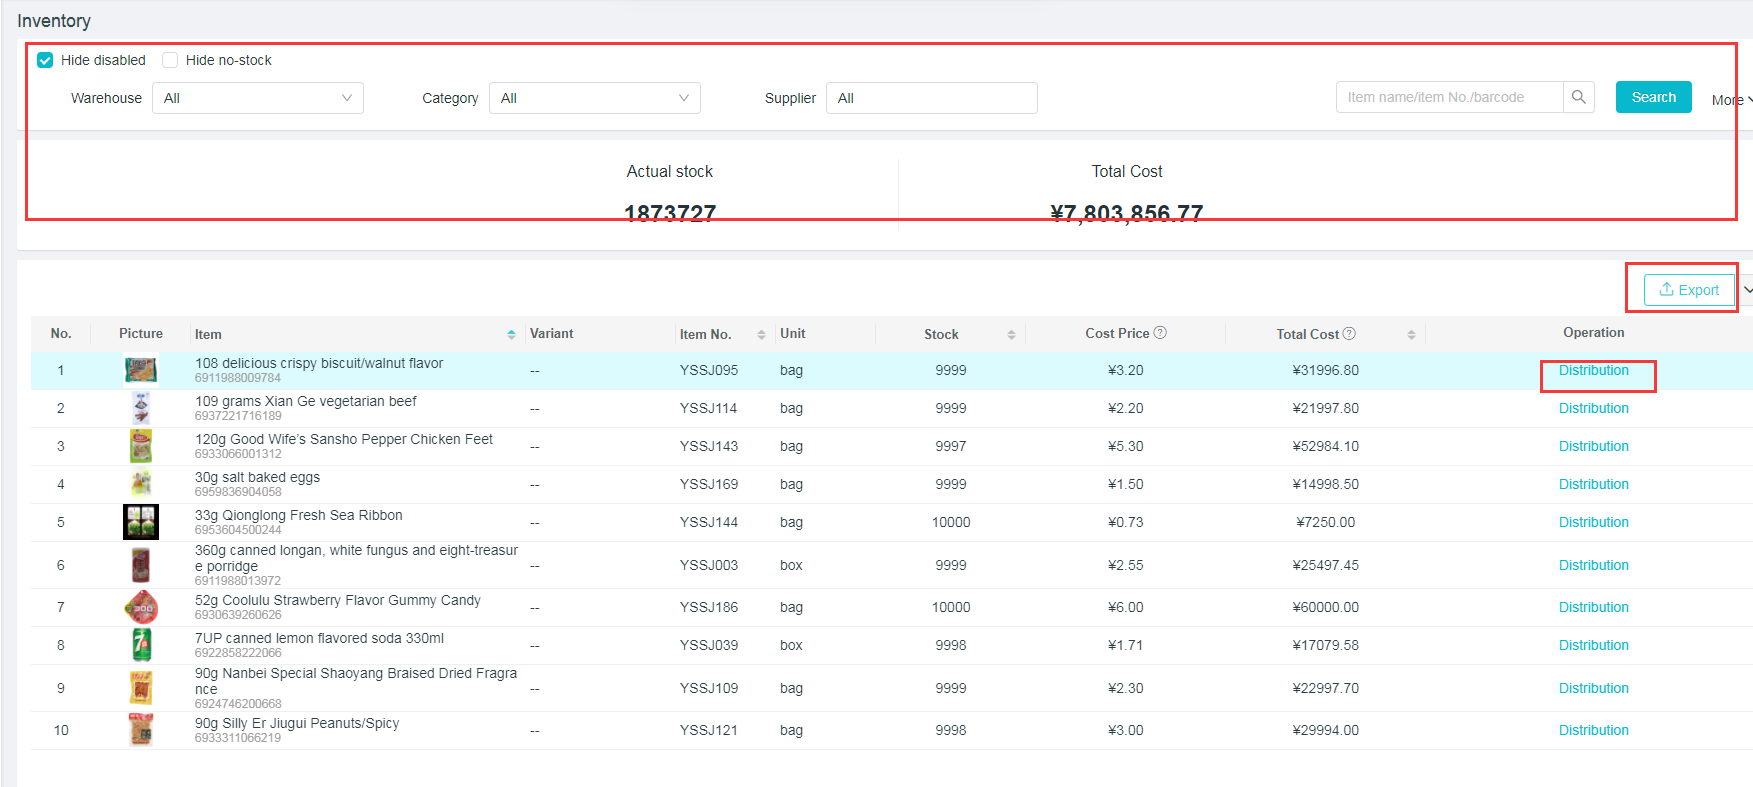Image resolution: width=1753 pixels, height=787 pixels.
Task: Click the Total Cost help icon
Action: [1349, 334]
